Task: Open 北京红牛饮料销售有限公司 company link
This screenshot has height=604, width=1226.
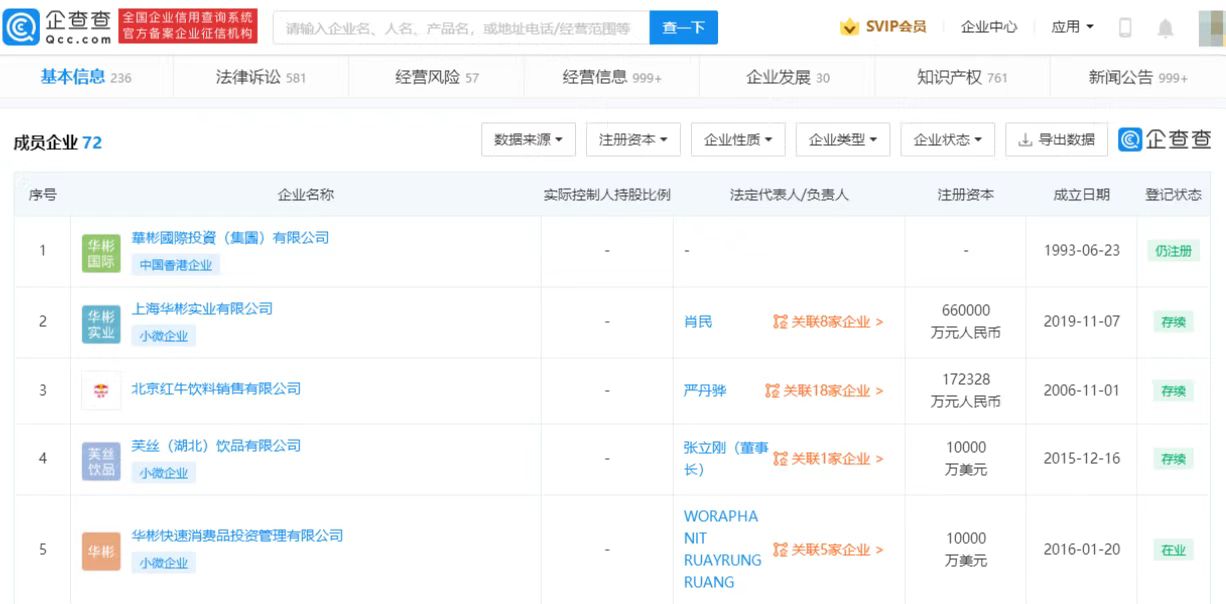Action: [x=216, y=388]
